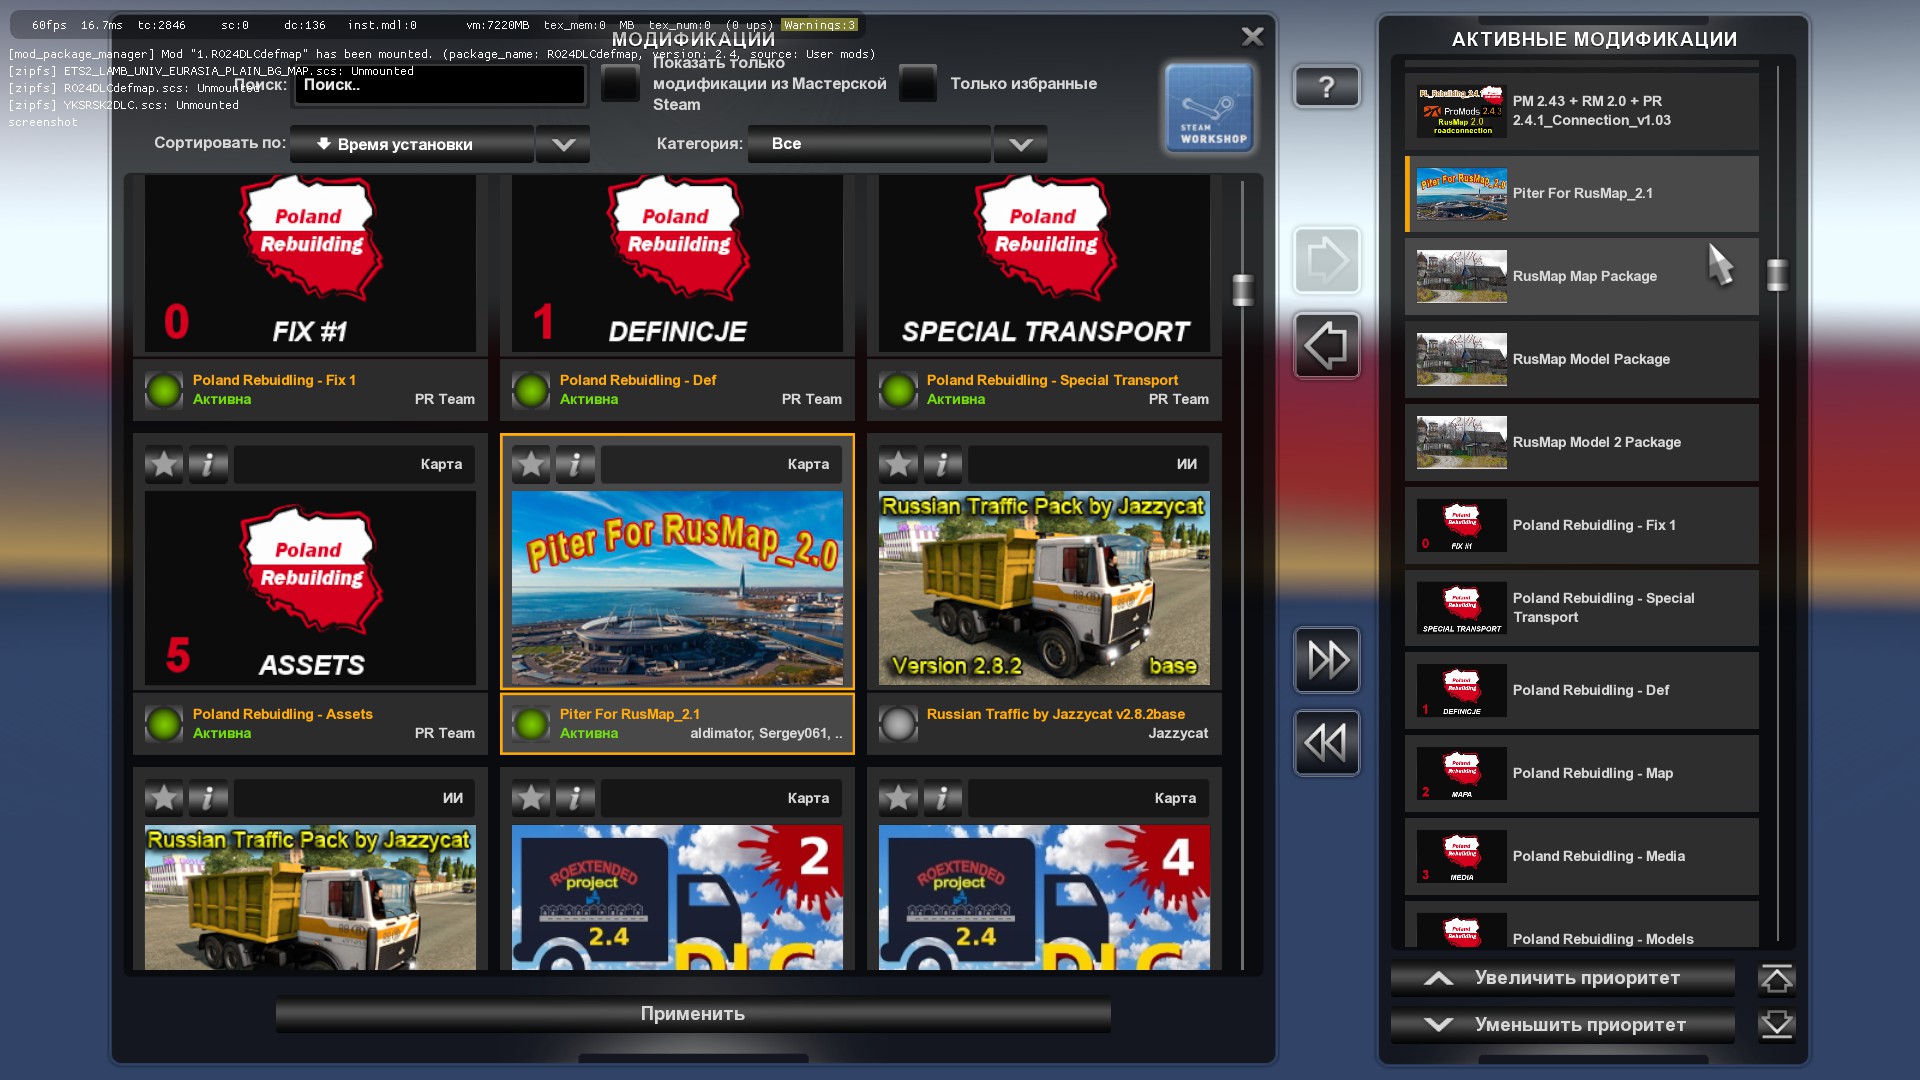Screen dimensions: 1920x1080
Task: Click the Применить apply button
Action: coord(693,1014)
